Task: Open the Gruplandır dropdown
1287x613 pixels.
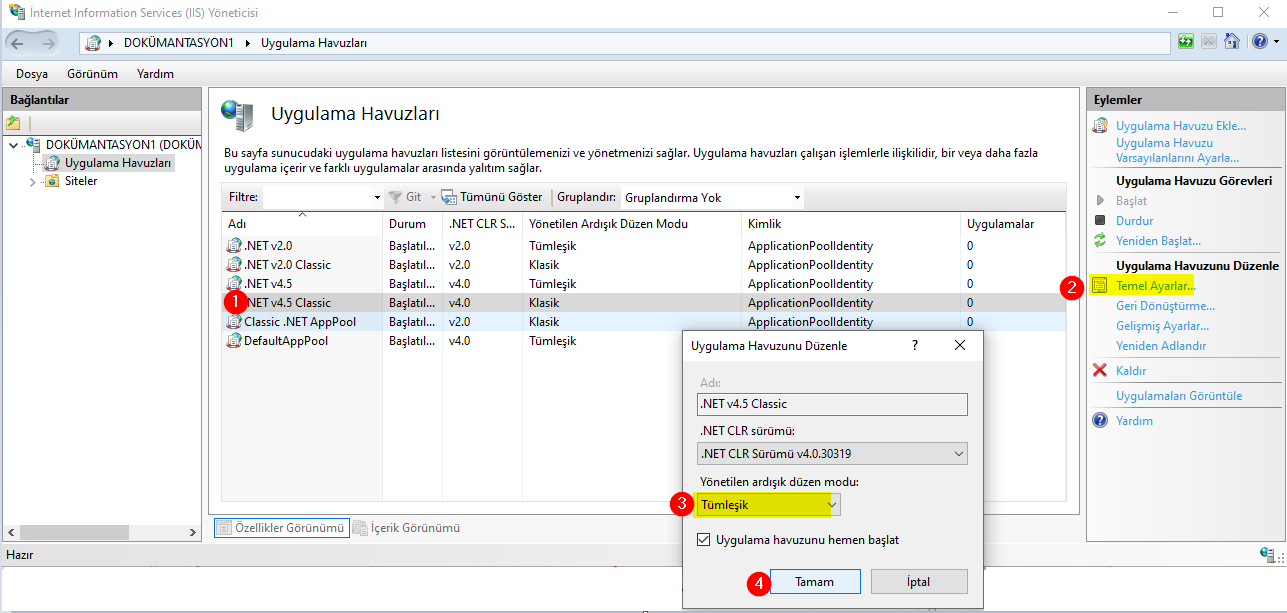Action: click(712, 198)
